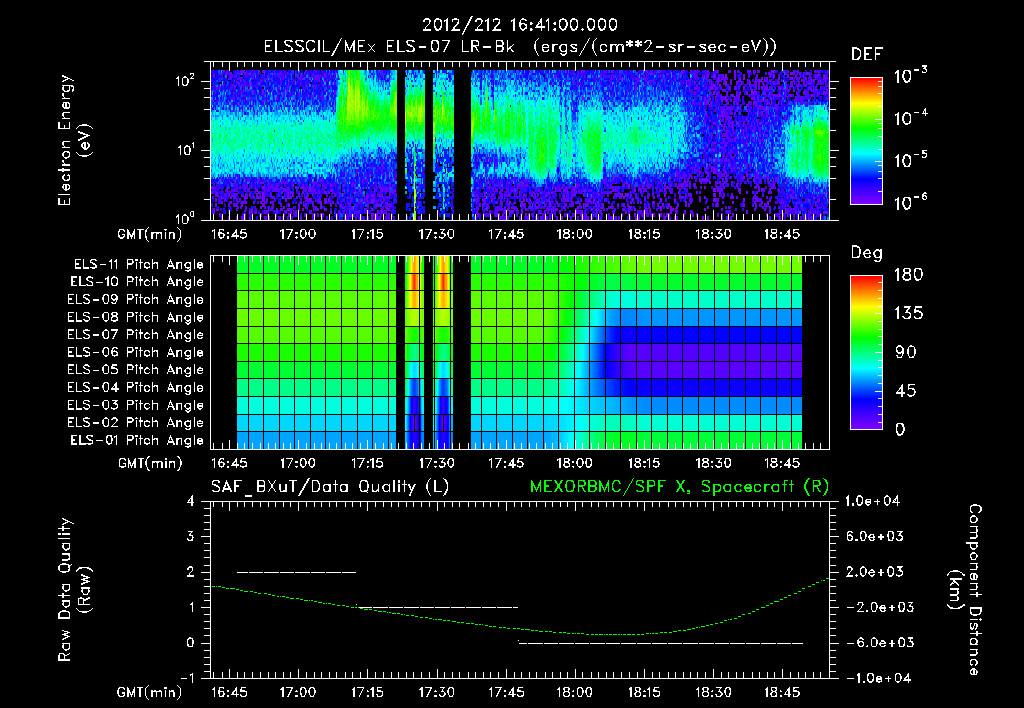
Task: Click the 2.0e+03 tick on distance axis
Action: tap(876, 572)
